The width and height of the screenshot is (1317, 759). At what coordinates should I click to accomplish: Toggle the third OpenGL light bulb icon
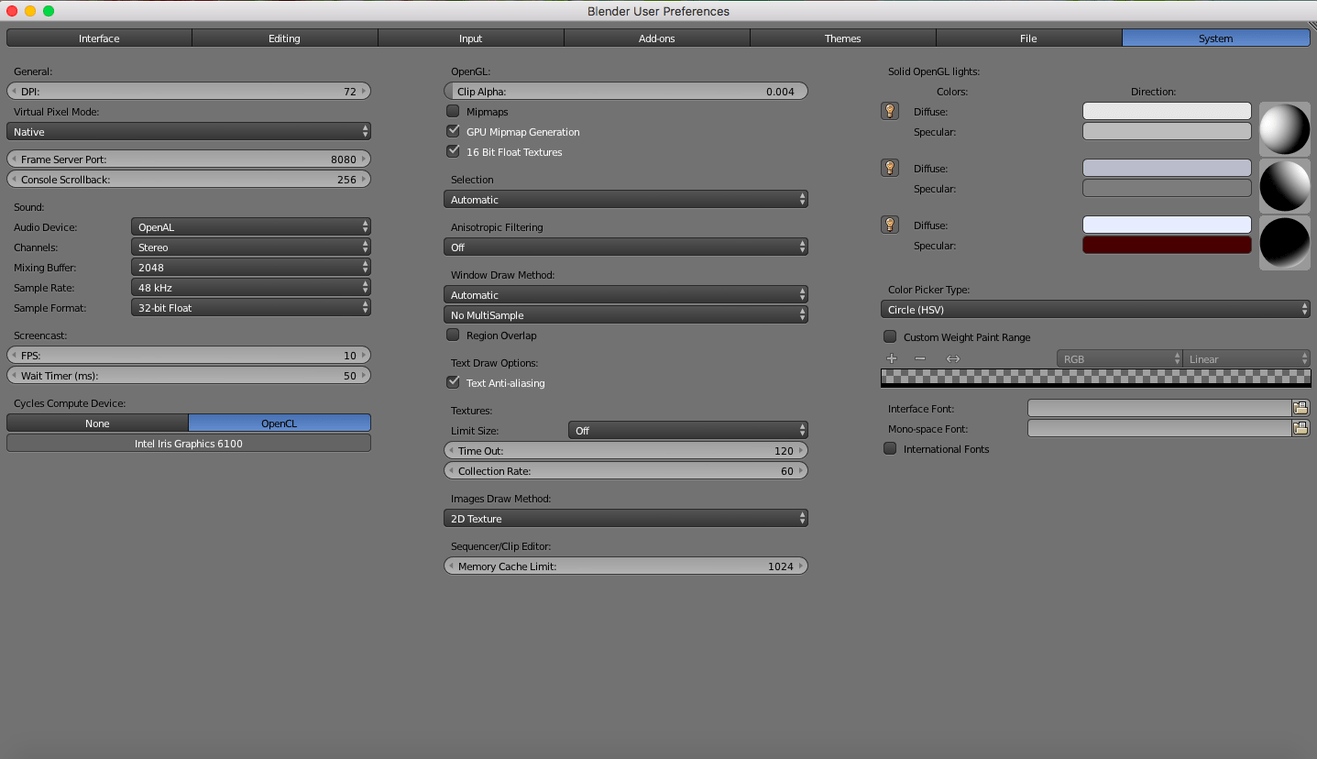click(889, 225)
